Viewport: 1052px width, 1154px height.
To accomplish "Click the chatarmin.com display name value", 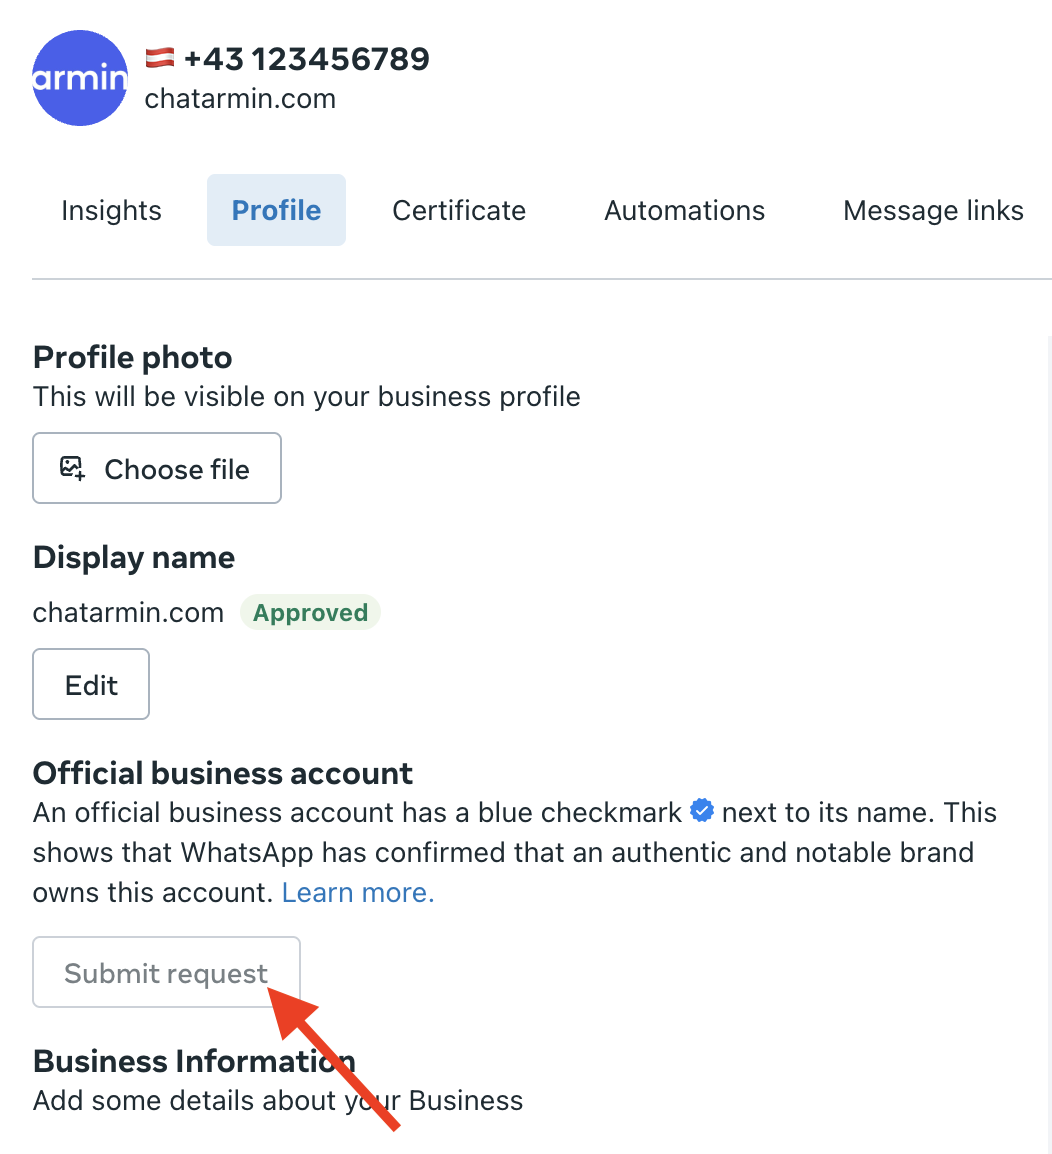I will [128, 613].
